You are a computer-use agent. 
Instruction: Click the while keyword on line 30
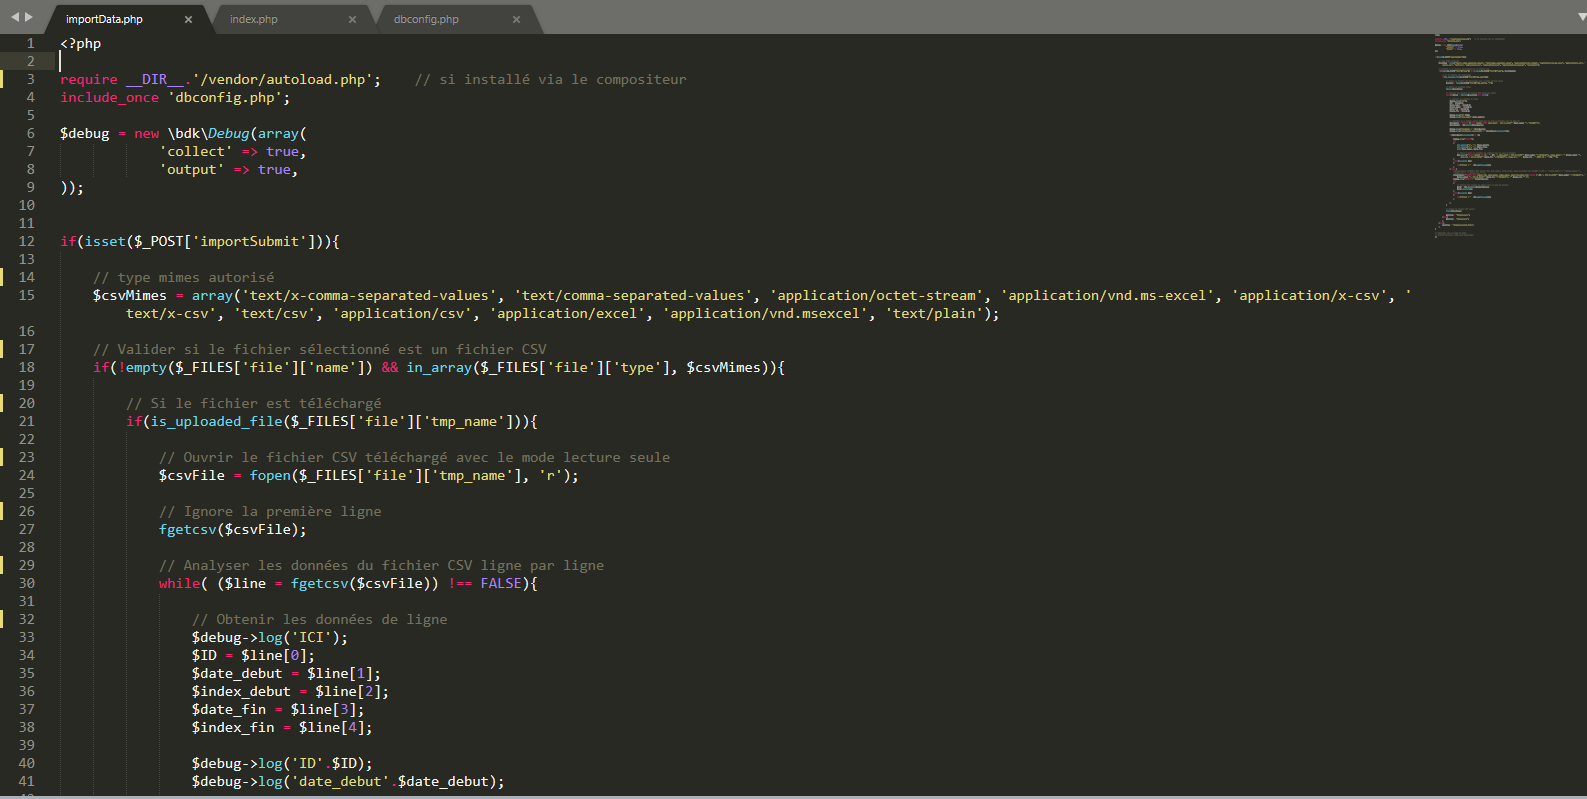point(179,583)
